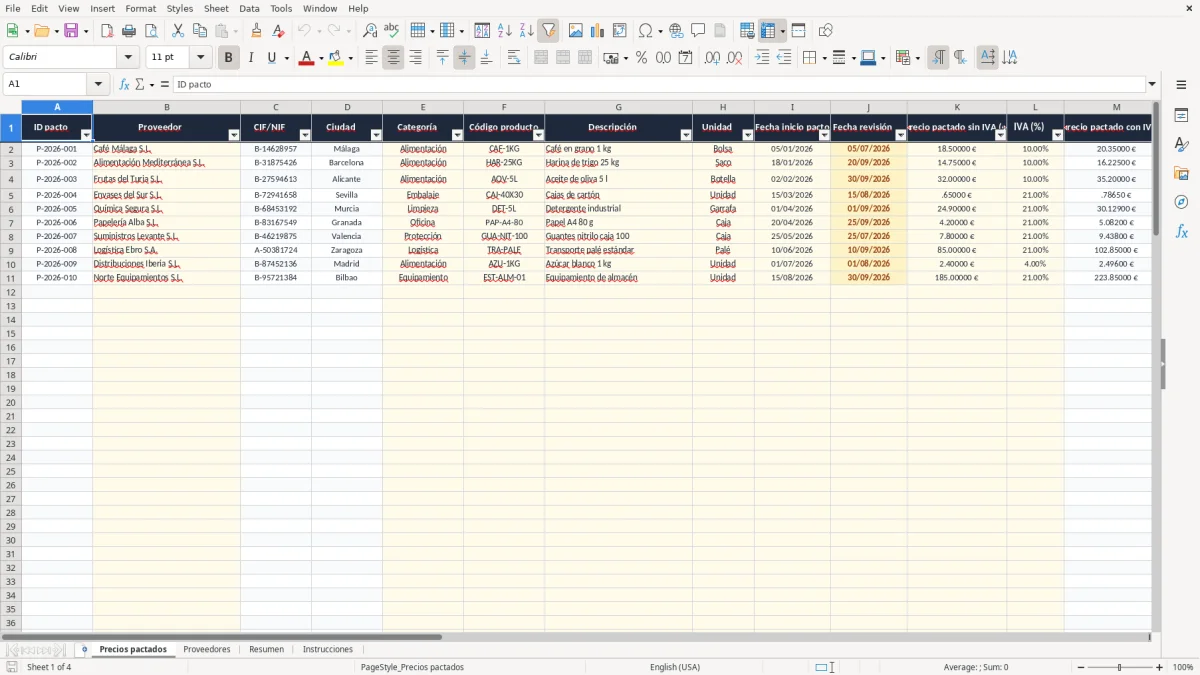Toggle Italic formatting
The width and height of the screenshot is (1200, 675).
[x=250, y=58]
